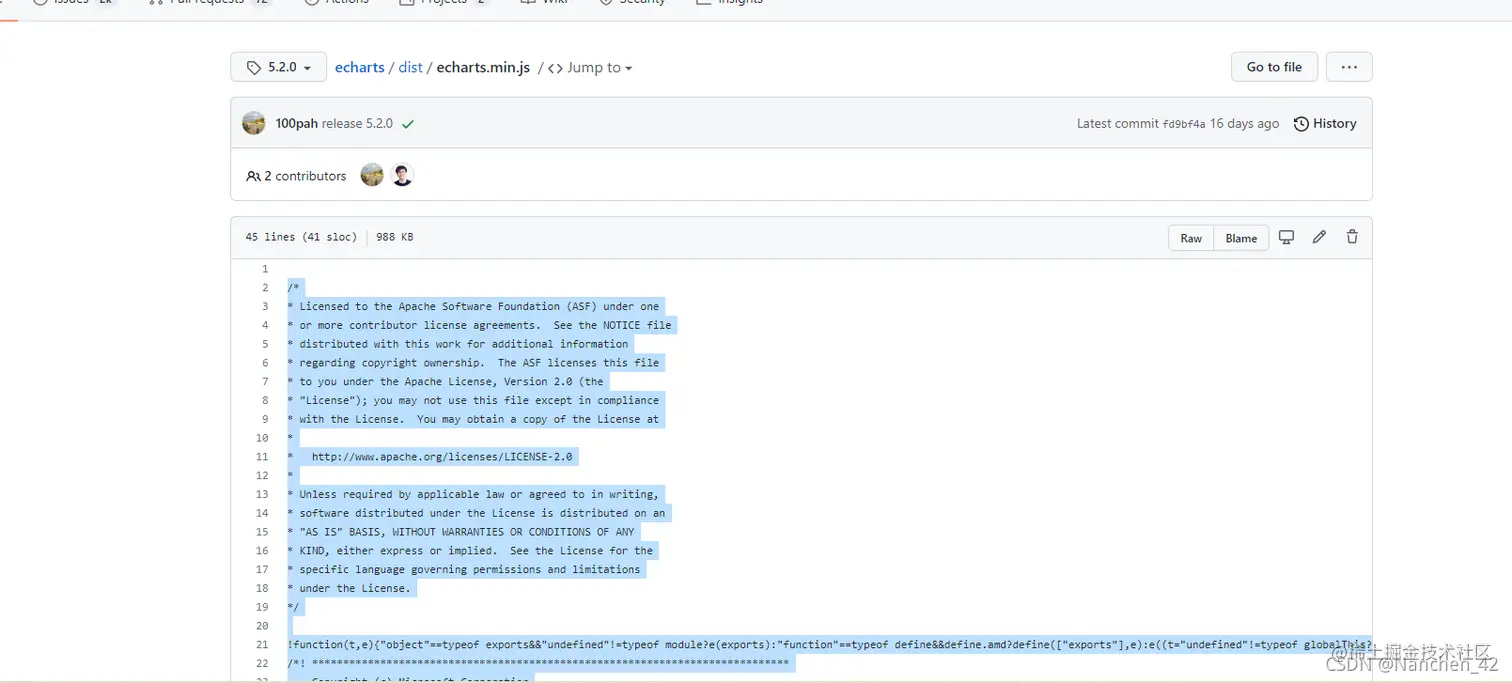Click line number 7

tap(265, 382)
